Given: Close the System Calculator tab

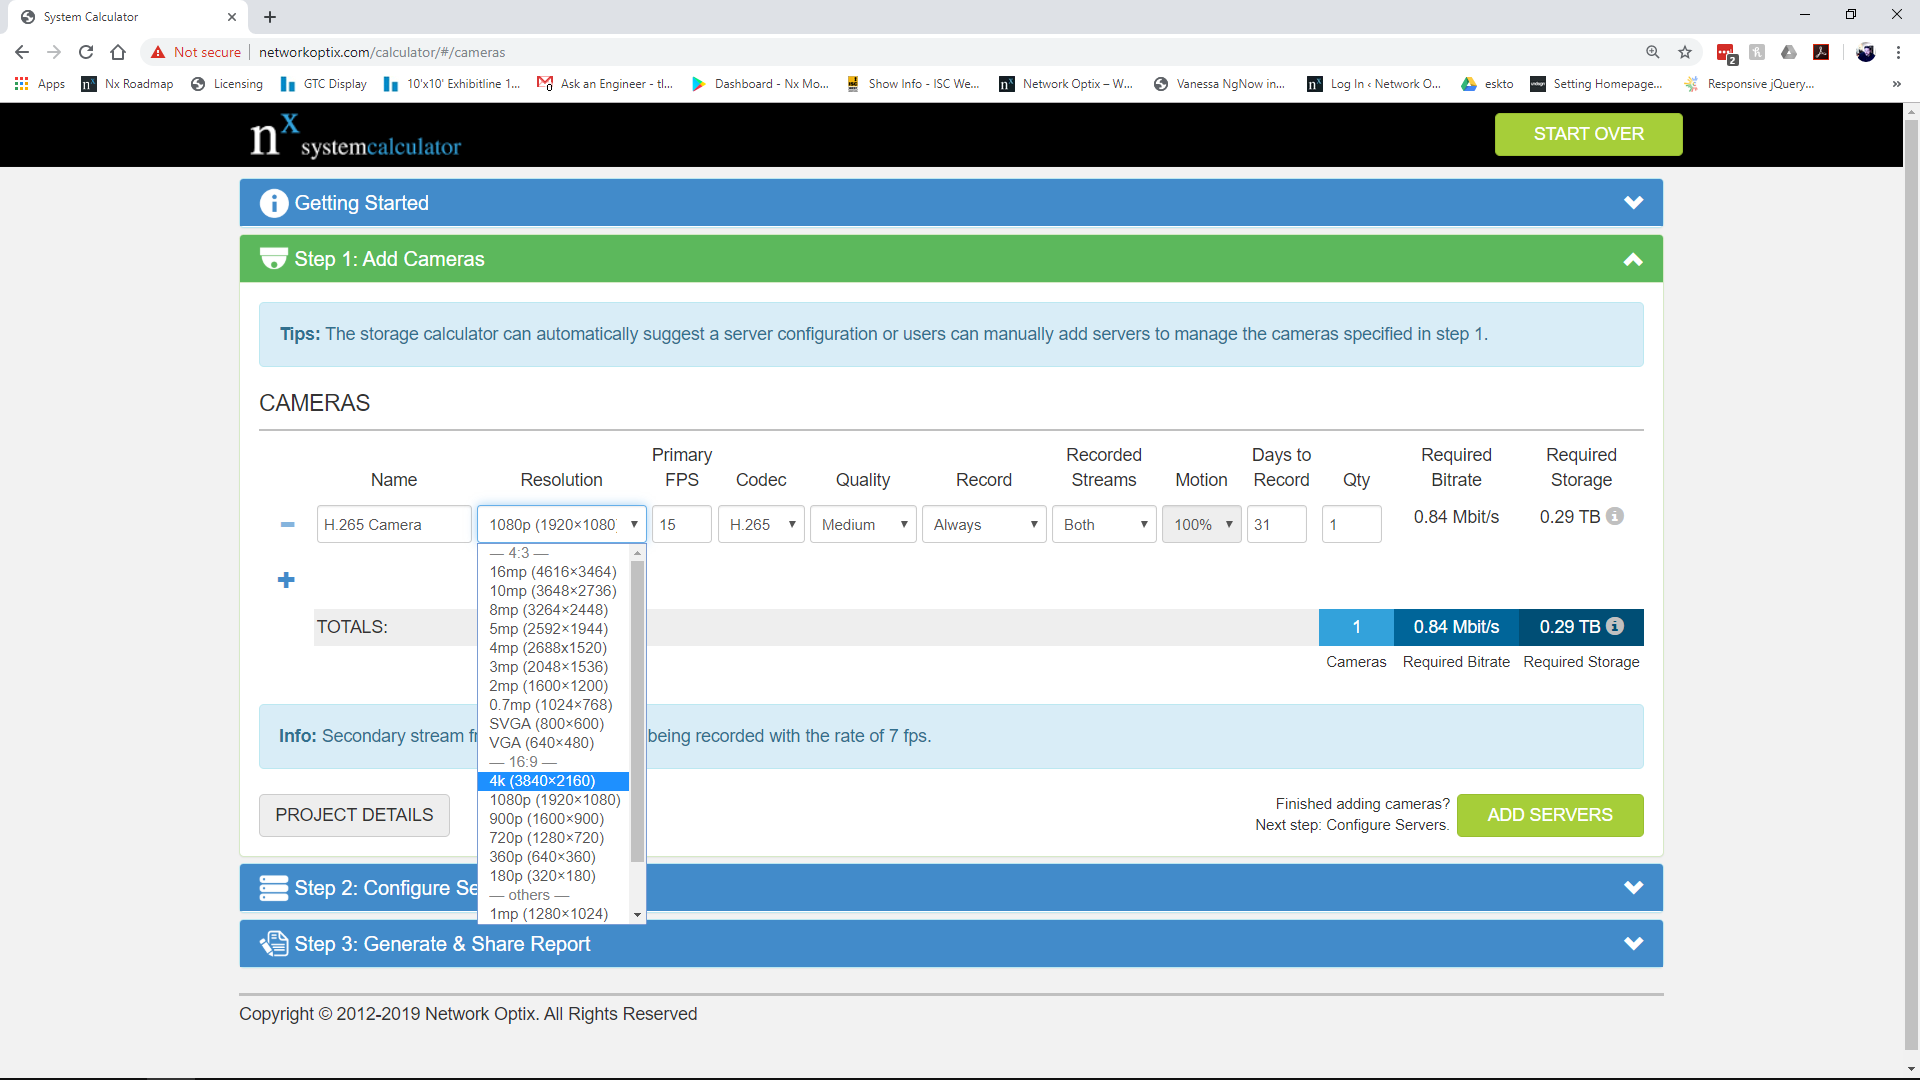Looking at the screenshot, I should 231,17.
